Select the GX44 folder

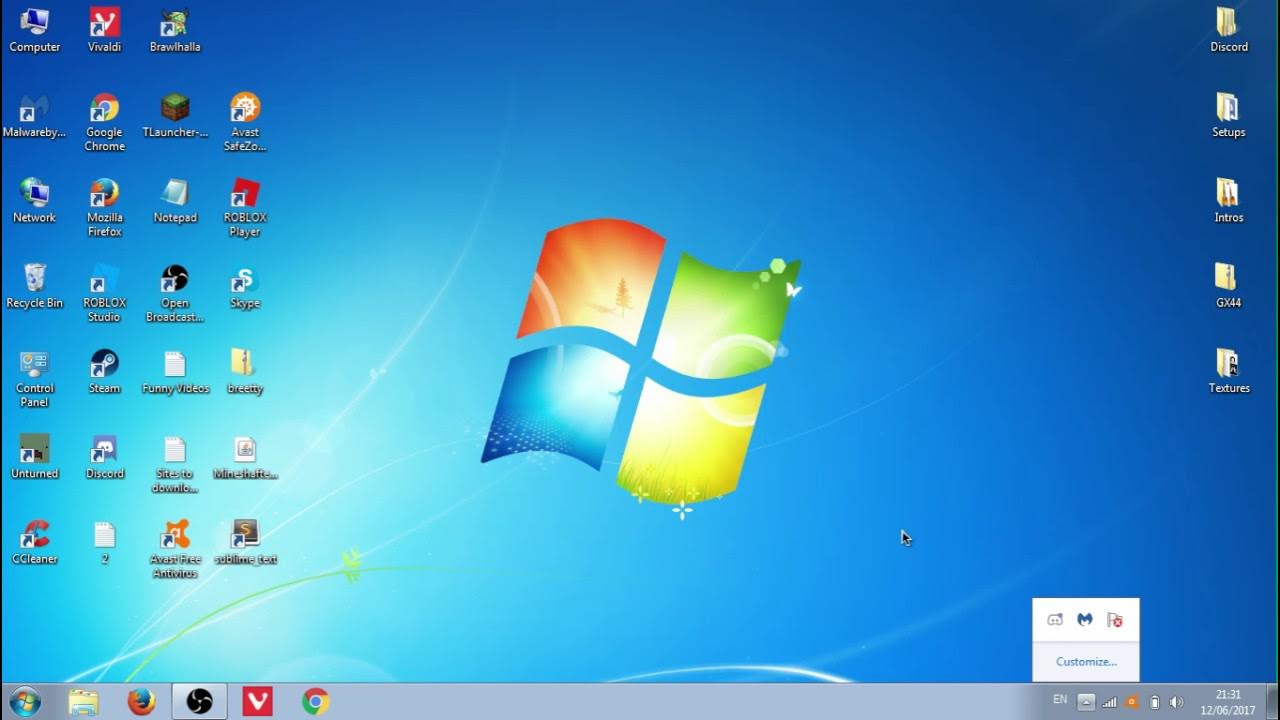[x=1228, y=286]
